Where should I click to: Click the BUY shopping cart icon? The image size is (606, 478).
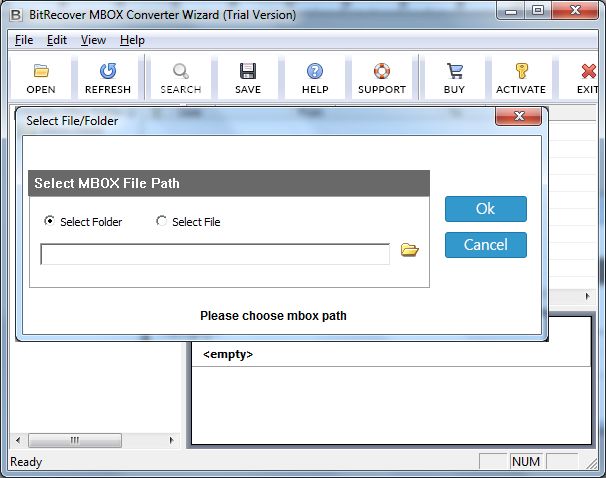(454, 71)
